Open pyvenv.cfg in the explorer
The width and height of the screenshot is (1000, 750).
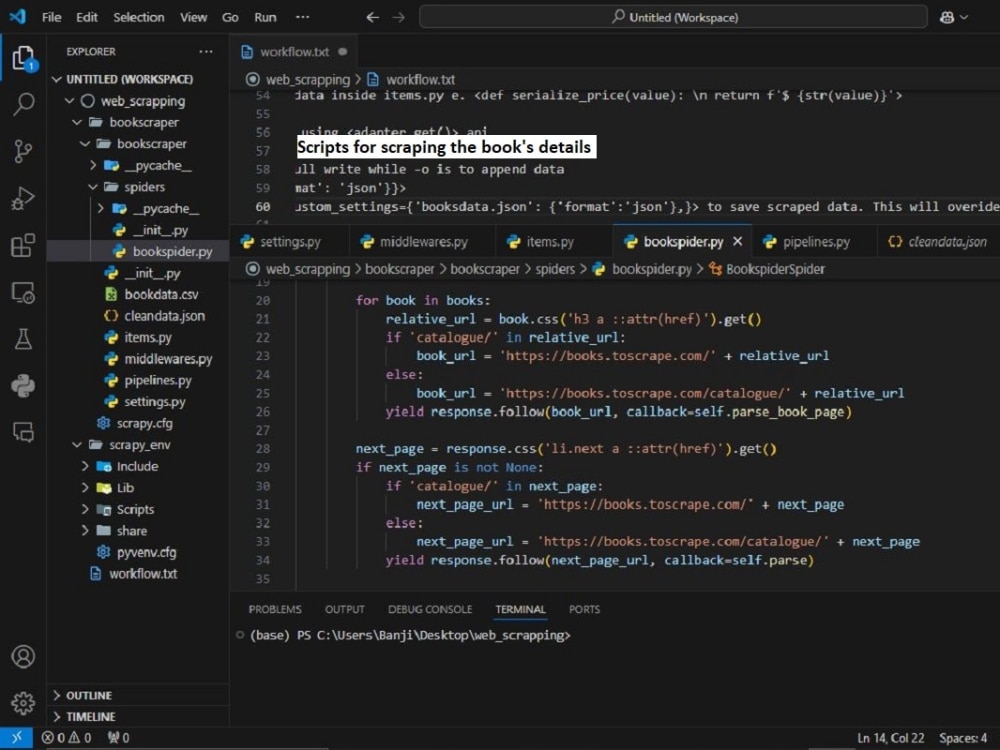coord(138,552)
